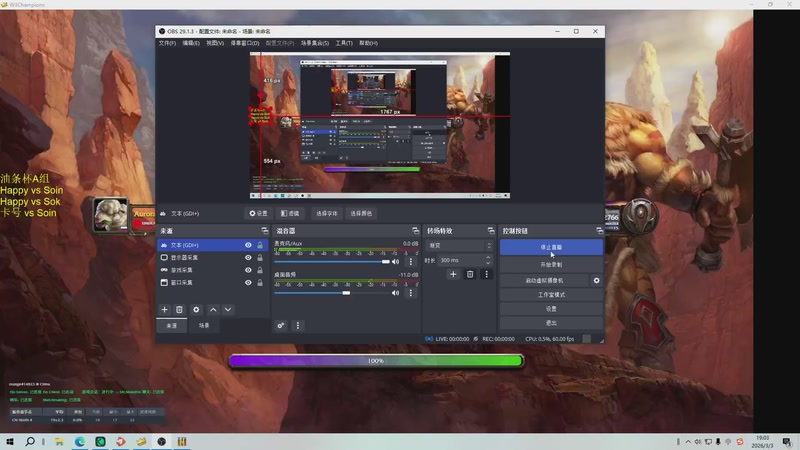Adjust the 300 ms duration stepper arrows
The height and width of the screenshot is (450, 800).
[488, 260]
